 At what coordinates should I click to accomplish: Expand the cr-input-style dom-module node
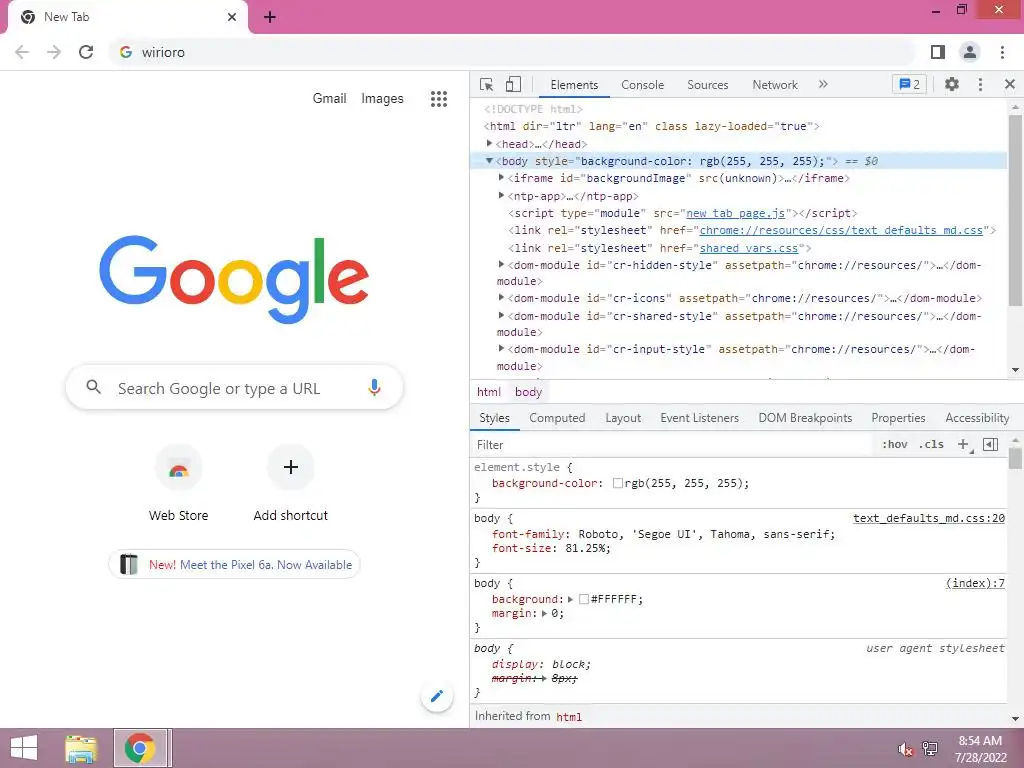point(501,349)
